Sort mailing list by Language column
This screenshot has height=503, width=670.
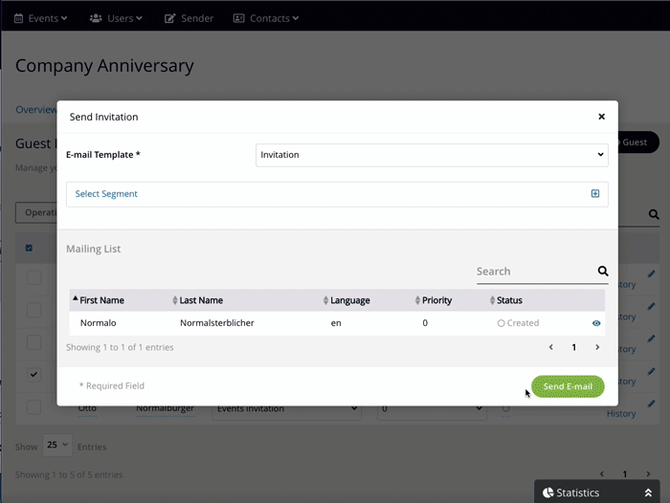[350, 300]
